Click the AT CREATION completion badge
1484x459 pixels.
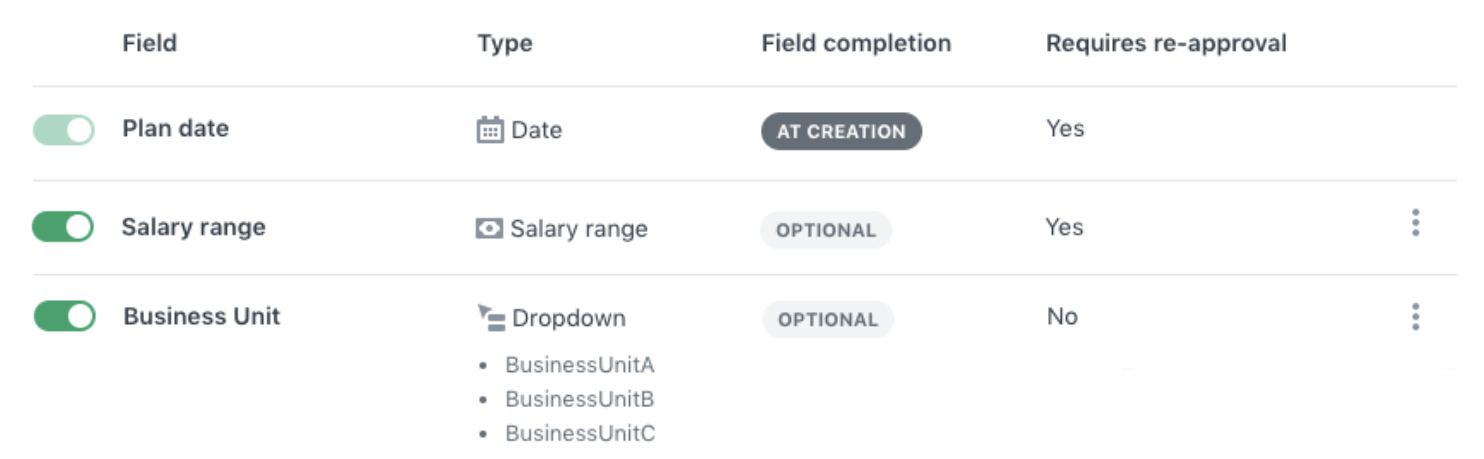click(841, 131)
